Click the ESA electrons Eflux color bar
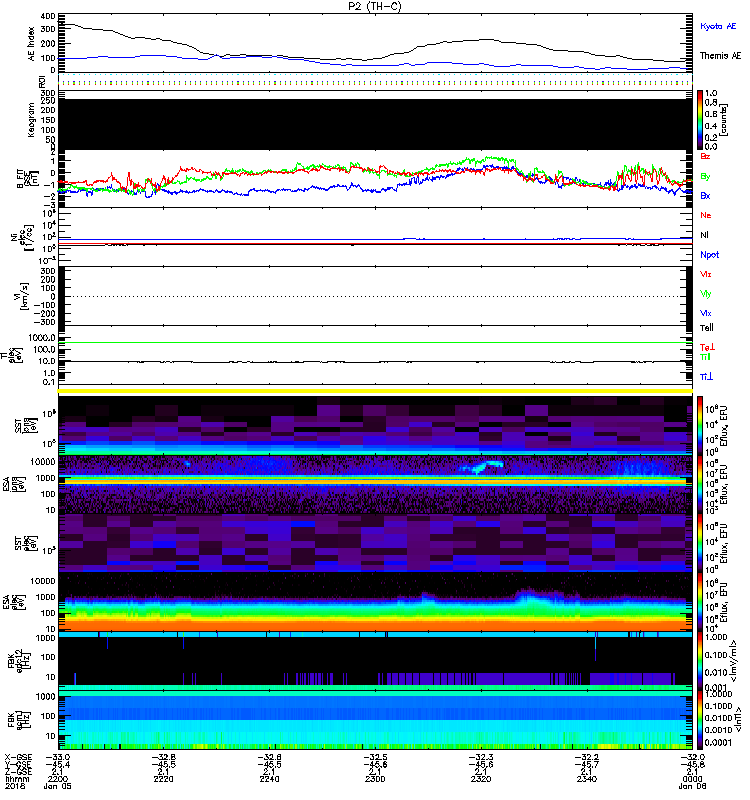 click(700, 602)
